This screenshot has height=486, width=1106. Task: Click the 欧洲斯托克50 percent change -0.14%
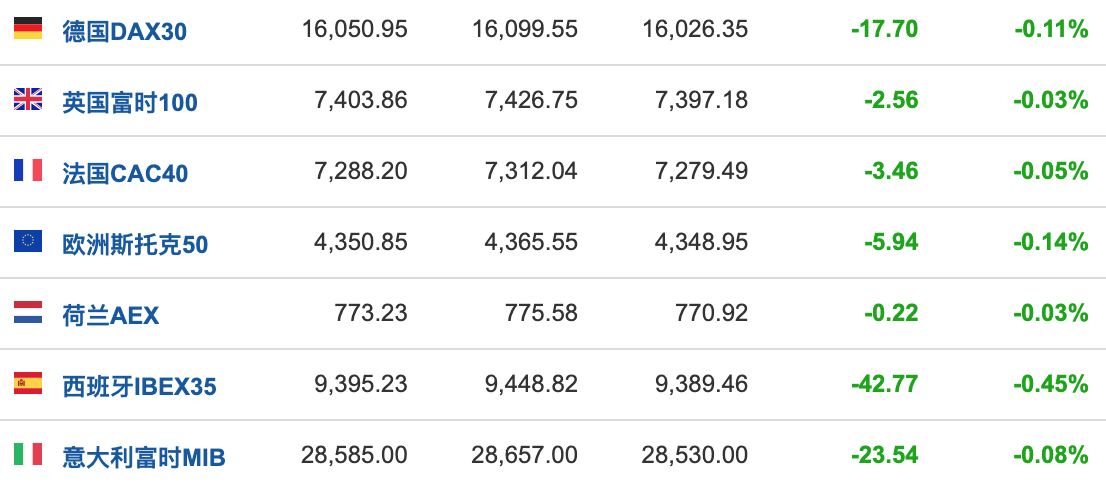(x=1050, y=242)
